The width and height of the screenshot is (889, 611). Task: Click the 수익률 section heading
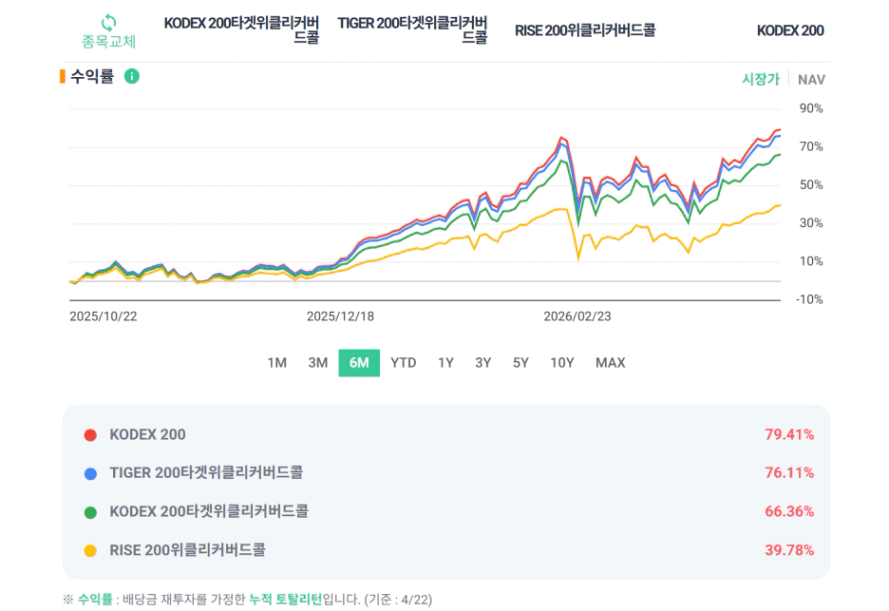pos(92,76)
